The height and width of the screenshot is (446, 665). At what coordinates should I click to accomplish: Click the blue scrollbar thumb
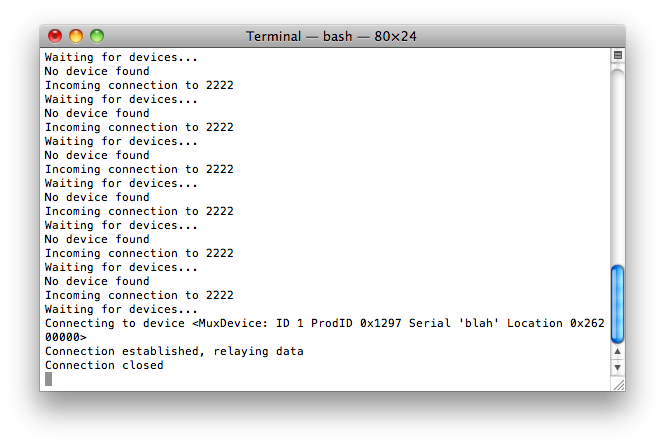coord(617,304)
